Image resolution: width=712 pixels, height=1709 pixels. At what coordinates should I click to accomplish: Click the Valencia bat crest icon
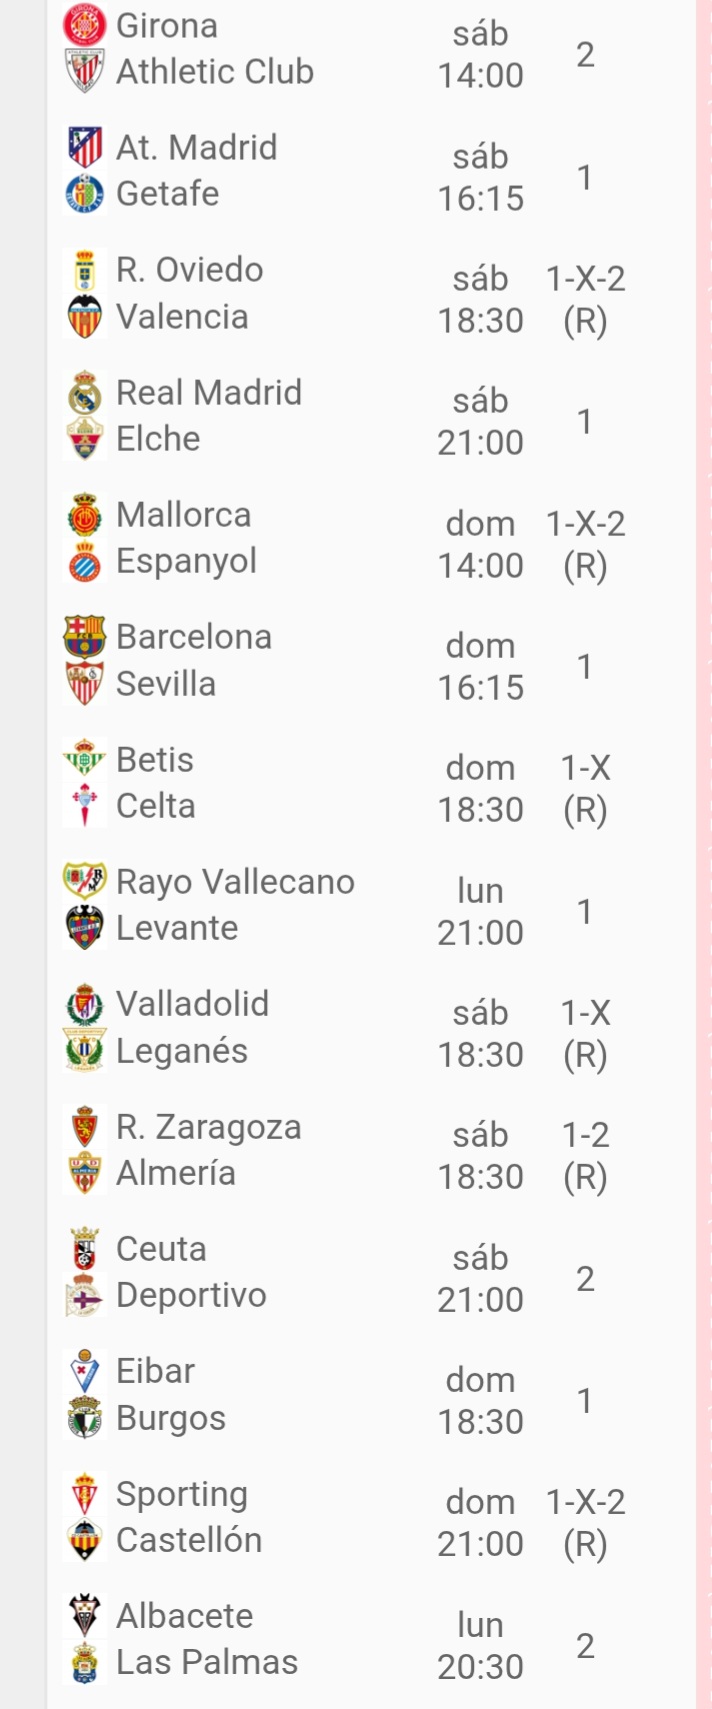(x=85, y=317)
